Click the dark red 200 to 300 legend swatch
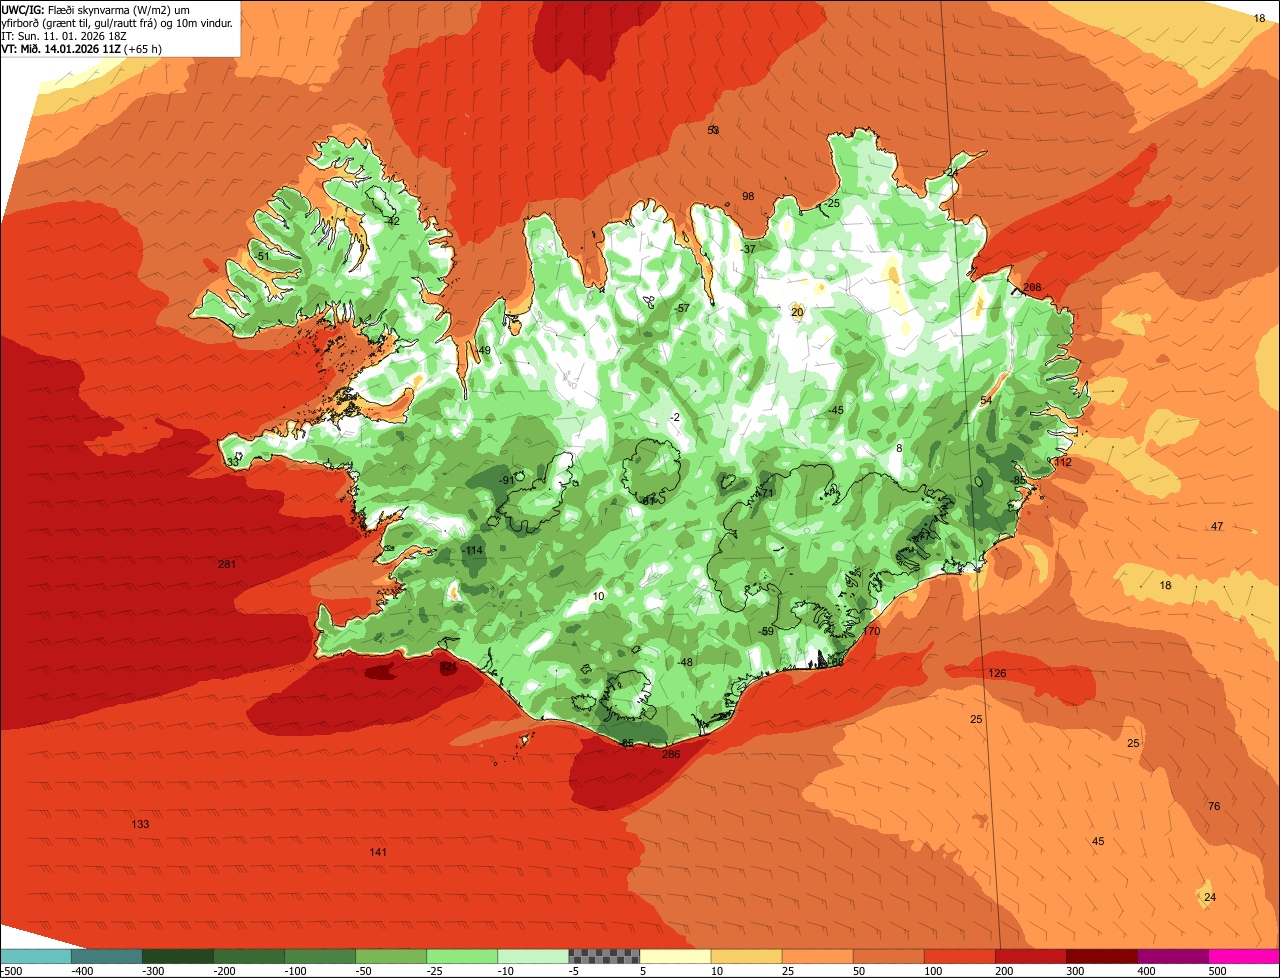The image size is (1280, 978). (1031, 956)
